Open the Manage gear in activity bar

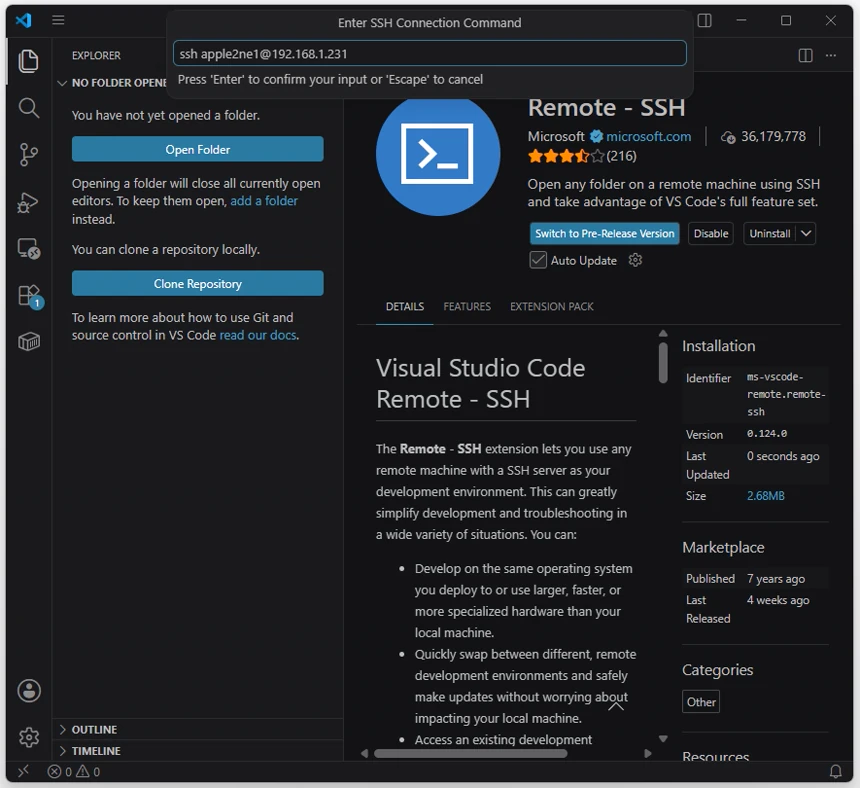pos(29,738)
